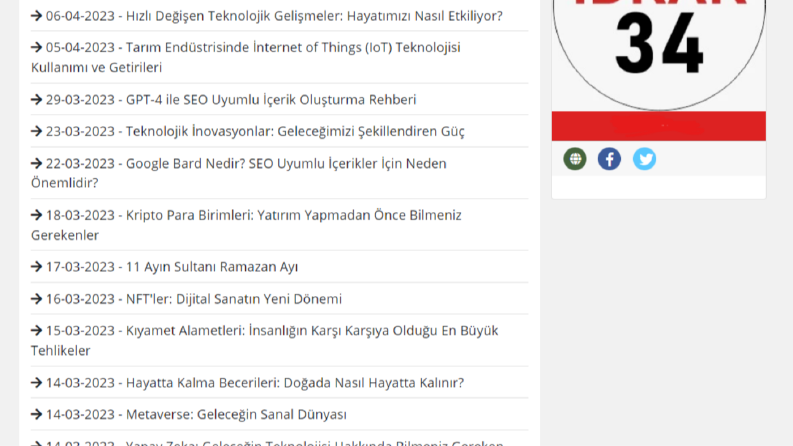Open Google Bard Nedir article link
Screen dimensions: 793x446
pyautogui.click(x=239, y=173)
